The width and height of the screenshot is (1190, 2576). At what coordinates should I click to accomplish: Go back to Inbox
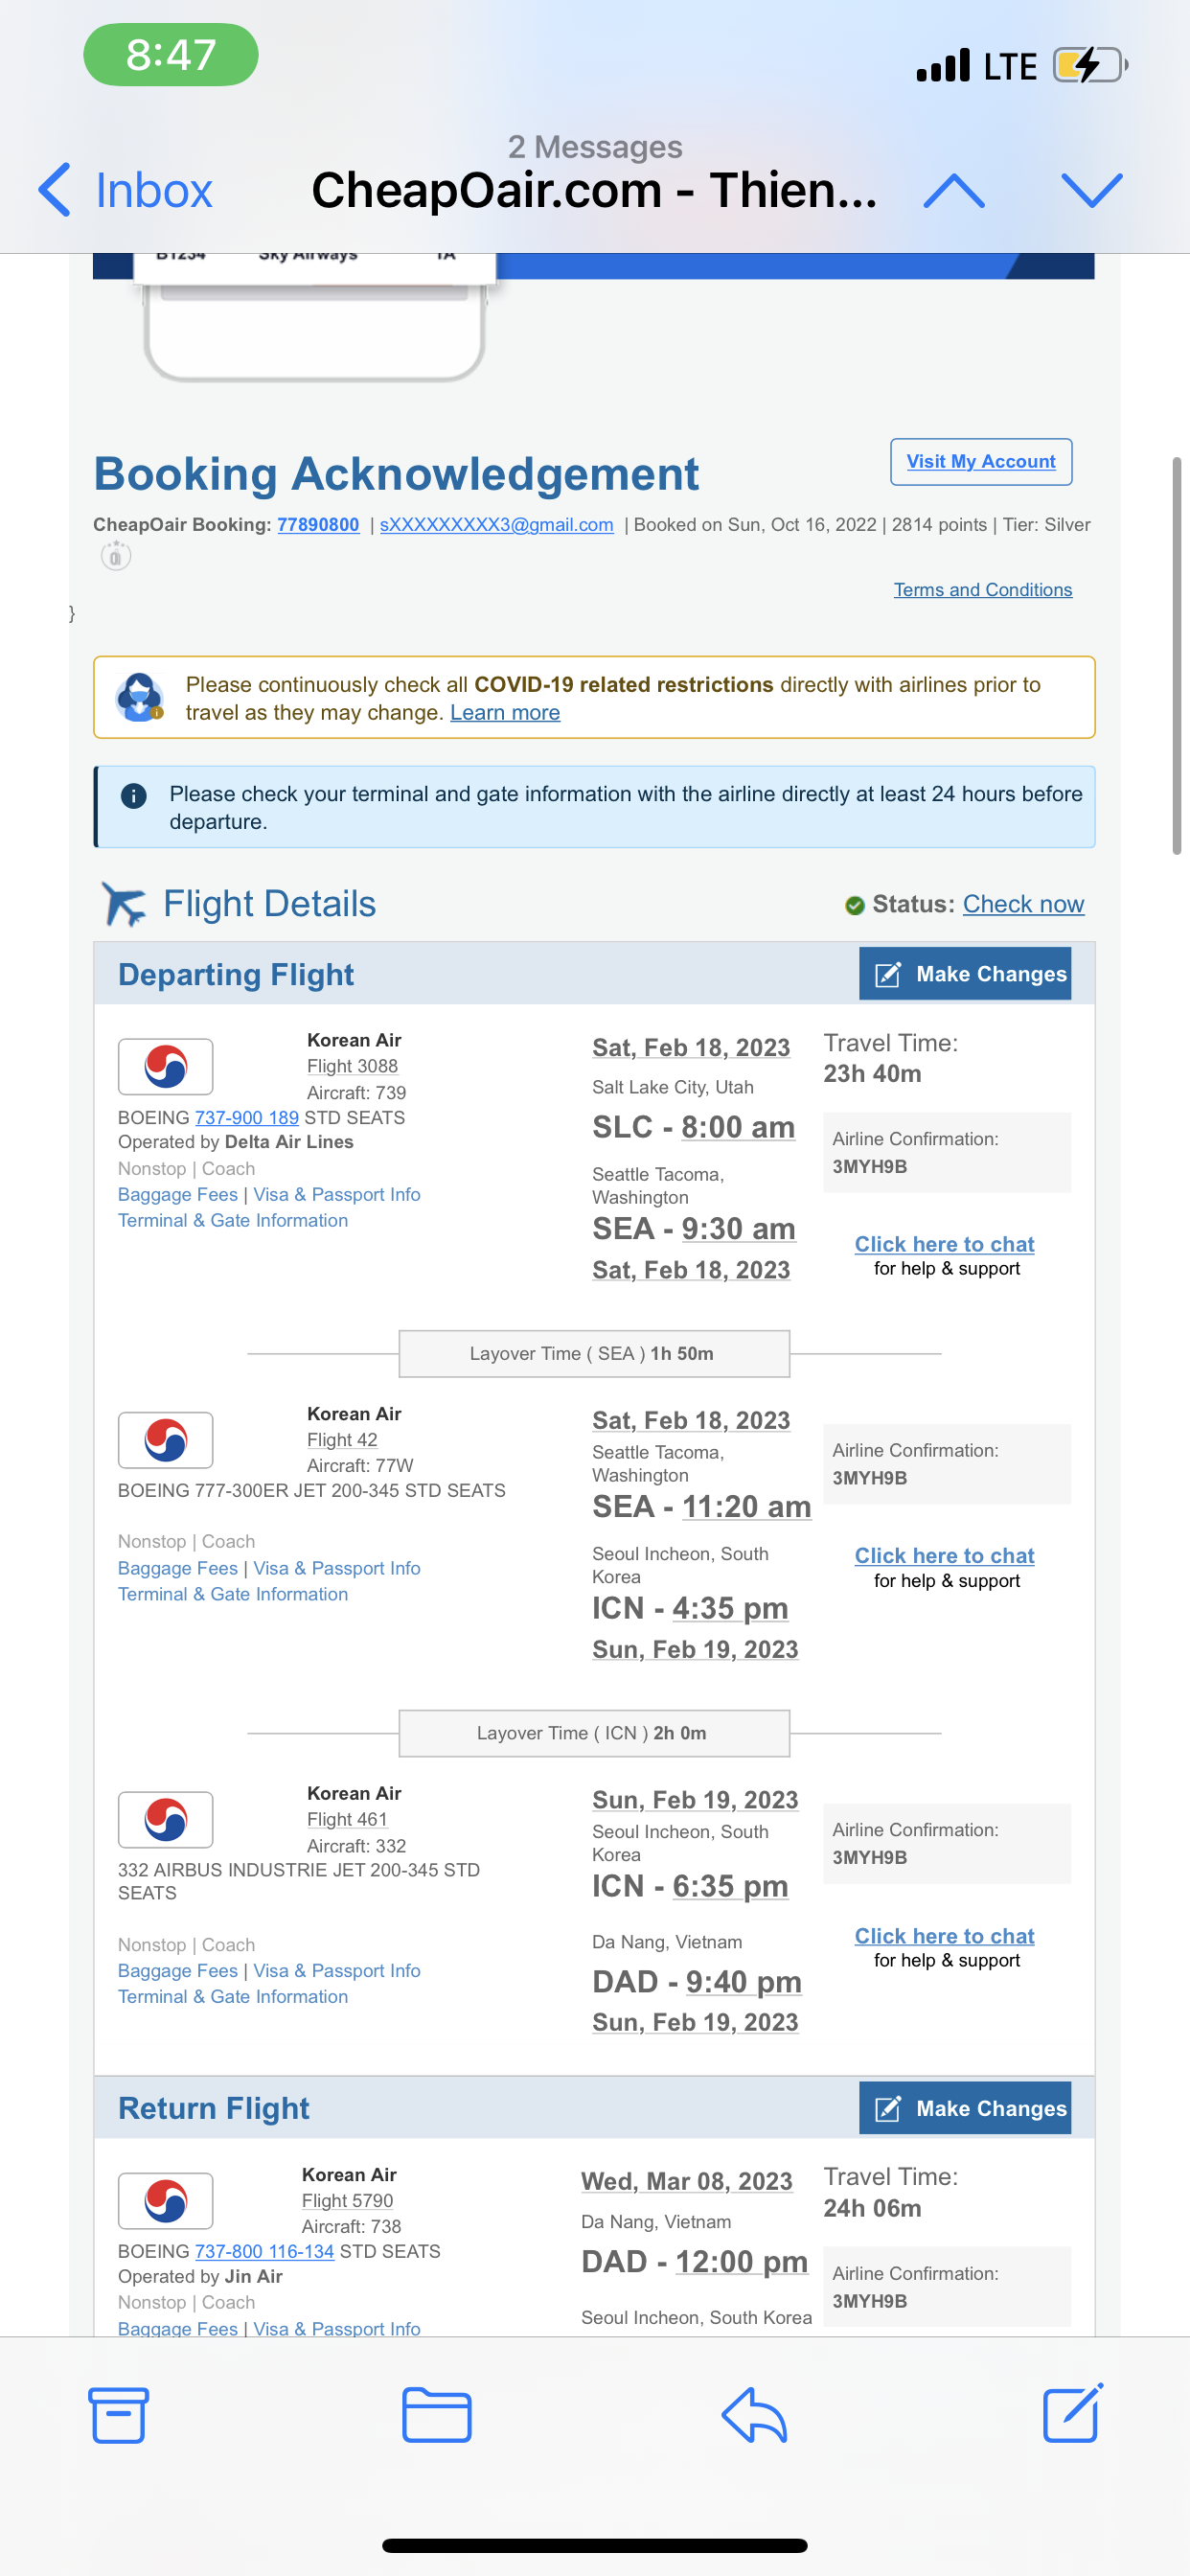coord(126,190)
